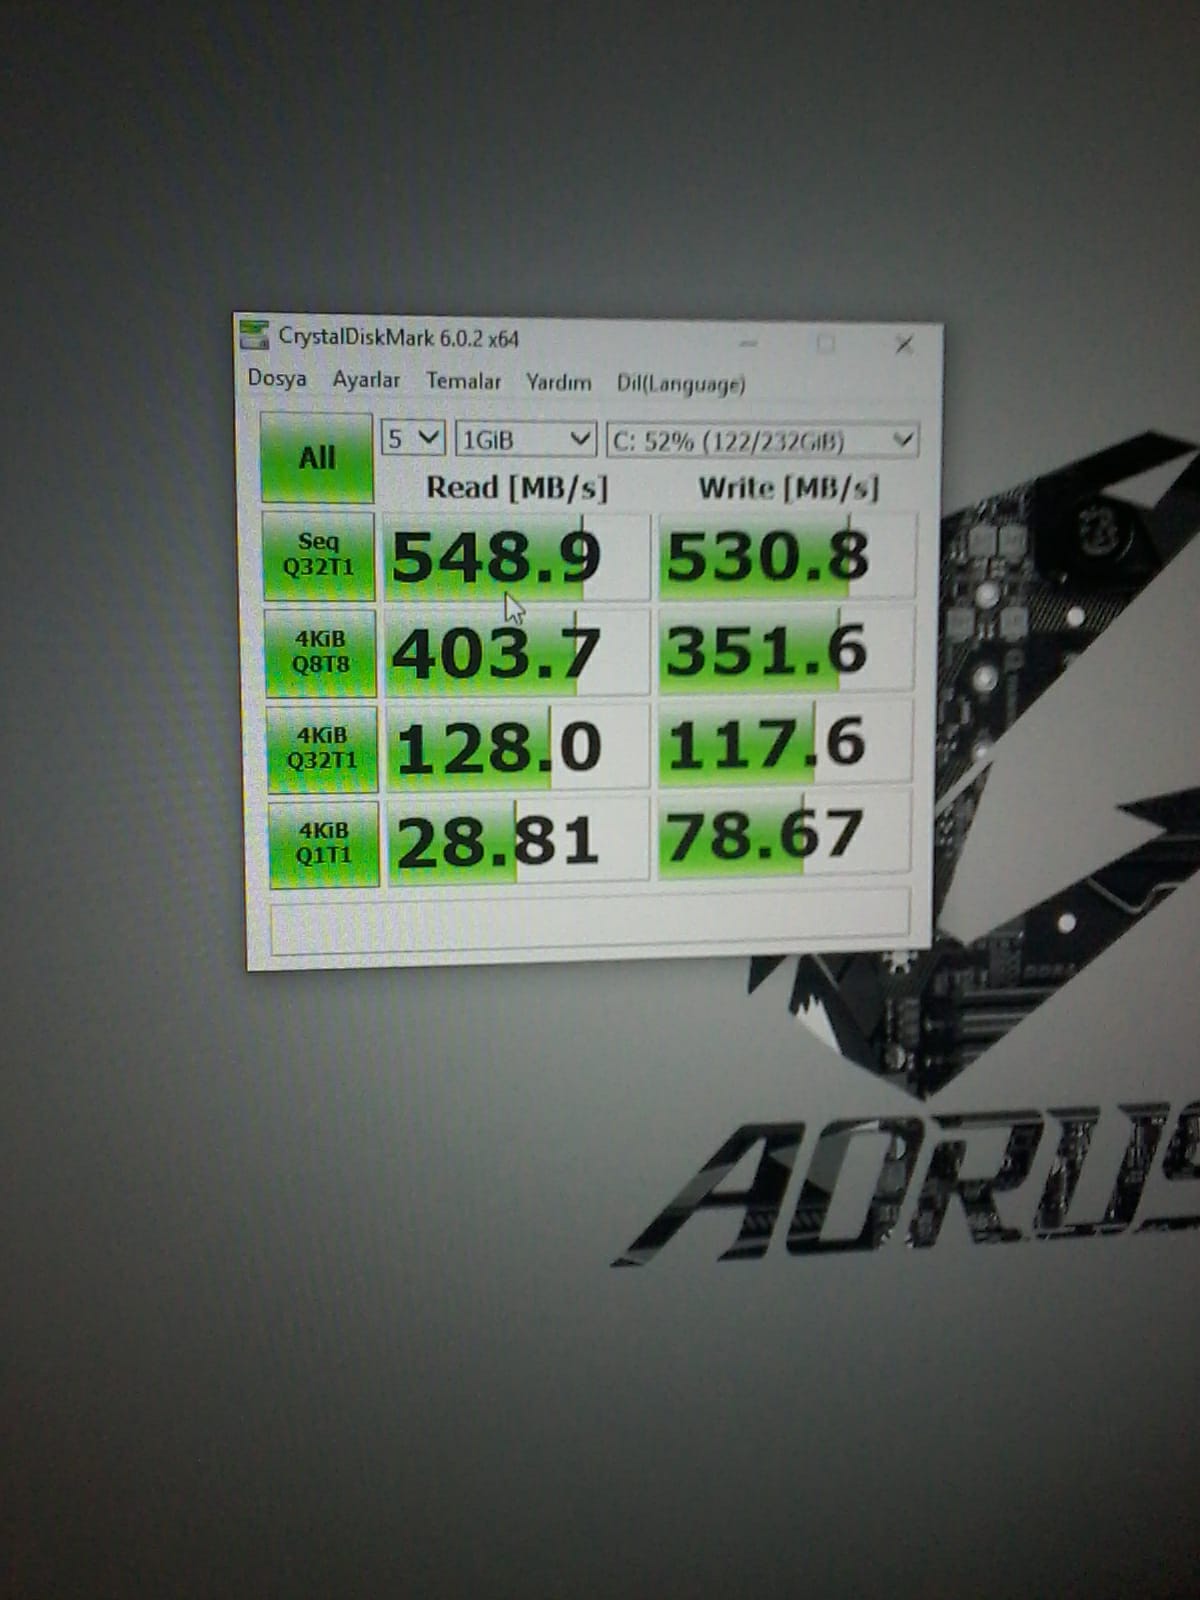Minimize the CrystalDiskMark window
This screenshot has width=1200, height=1600.
point(749,343)
